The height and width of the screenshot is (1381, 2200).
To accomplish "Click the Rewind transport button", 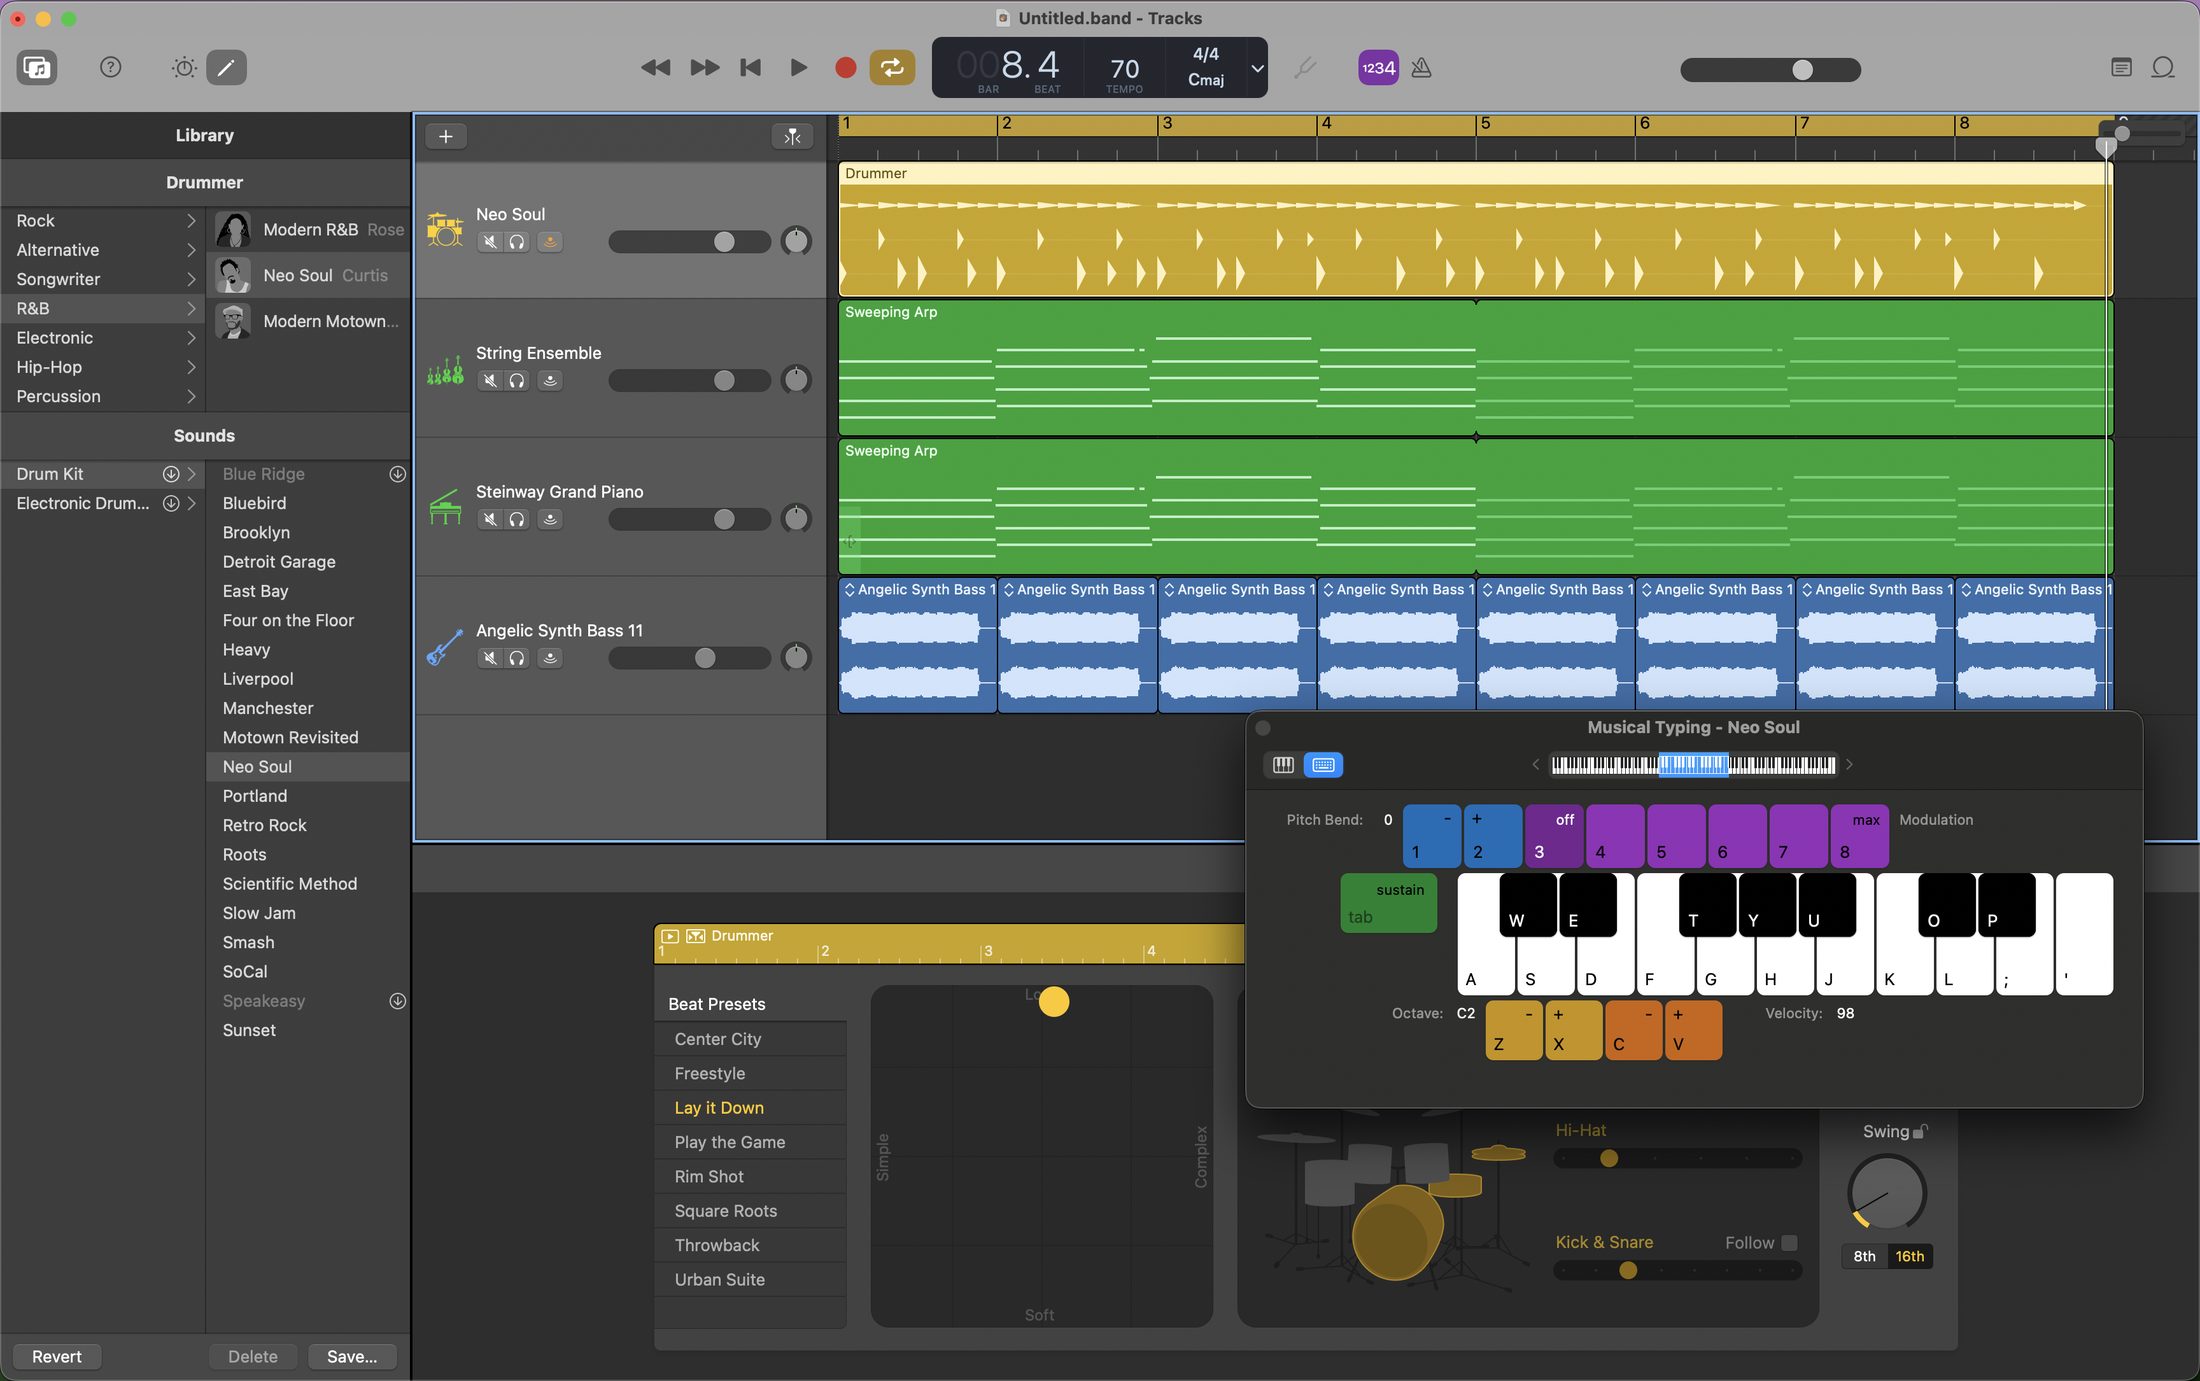I will (x=656, y=68).
